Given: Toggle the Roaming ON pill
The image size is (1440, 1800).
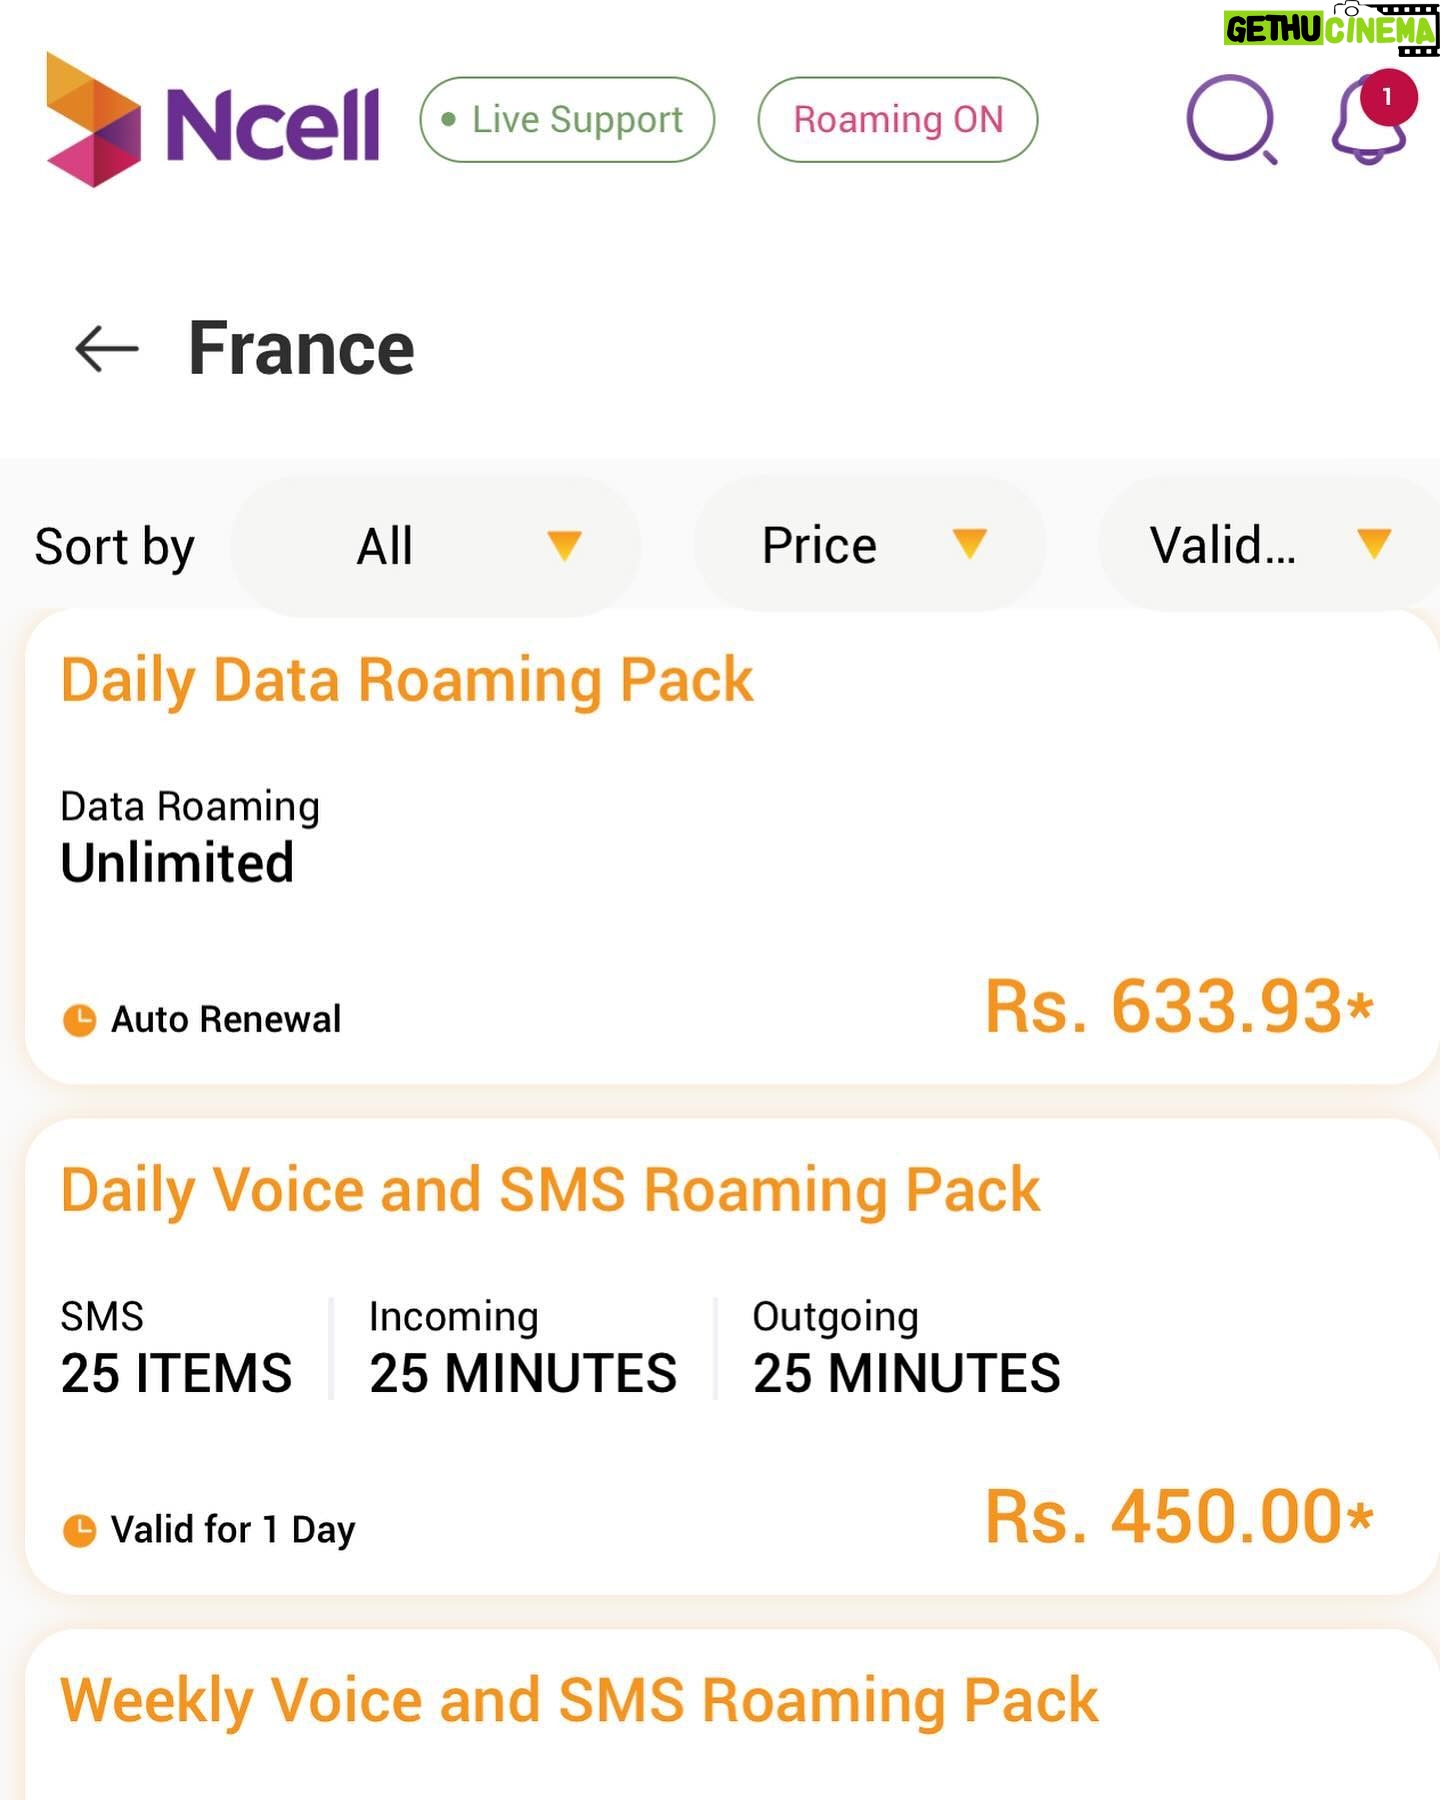Looking at the screenshot, I should [897, 120].
